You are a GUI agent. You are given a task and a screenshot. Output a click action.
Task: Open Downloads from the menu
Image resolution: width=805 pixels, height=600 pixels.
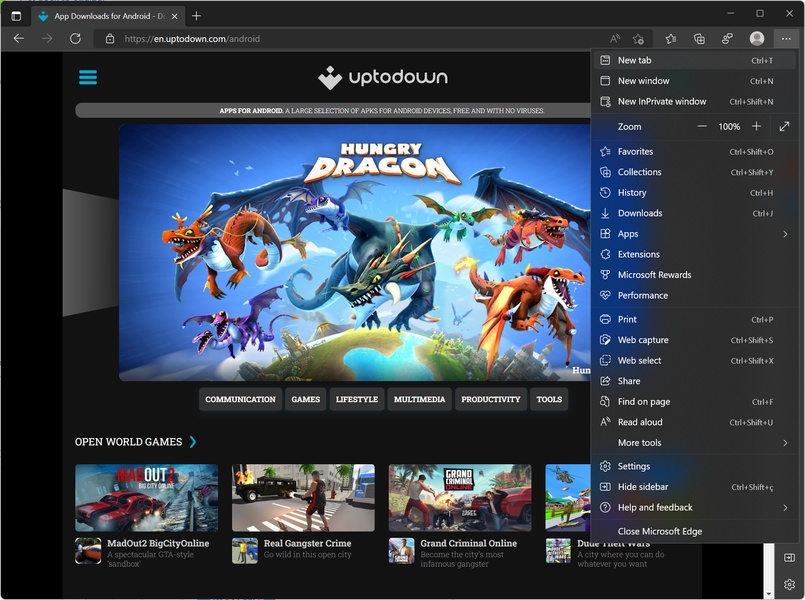tap(640, 213)
